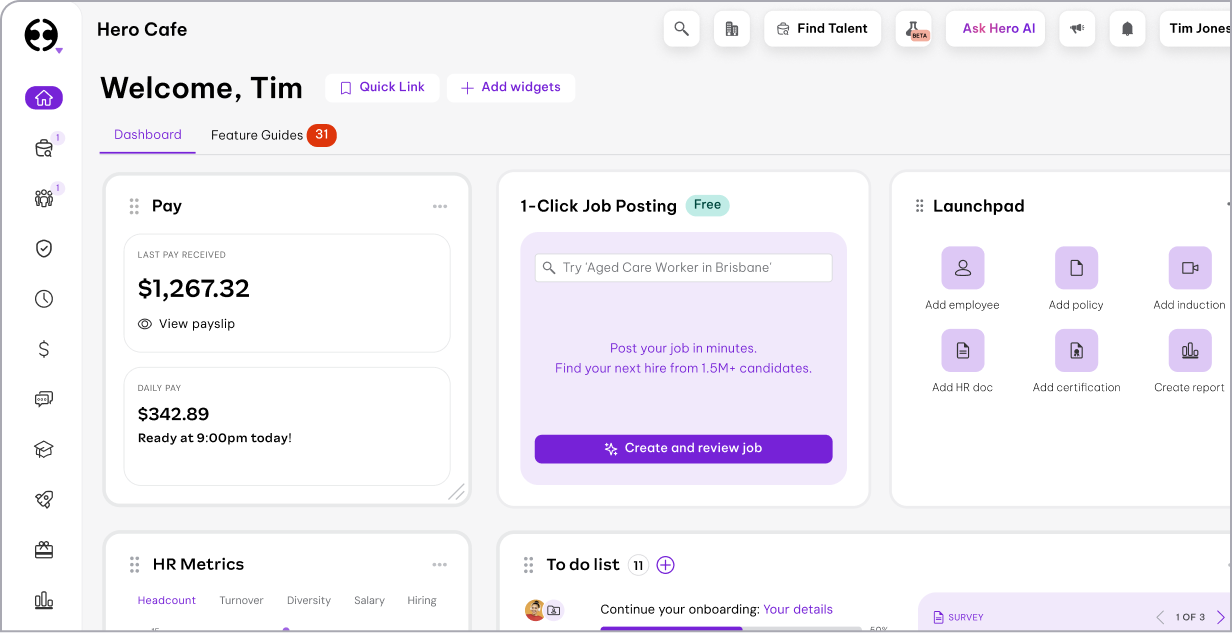Image resolution: width=1232 pixels, height=633 pixels.
Task: Switch to the Feature Guides tab
Action: click(x=257, y=135)
